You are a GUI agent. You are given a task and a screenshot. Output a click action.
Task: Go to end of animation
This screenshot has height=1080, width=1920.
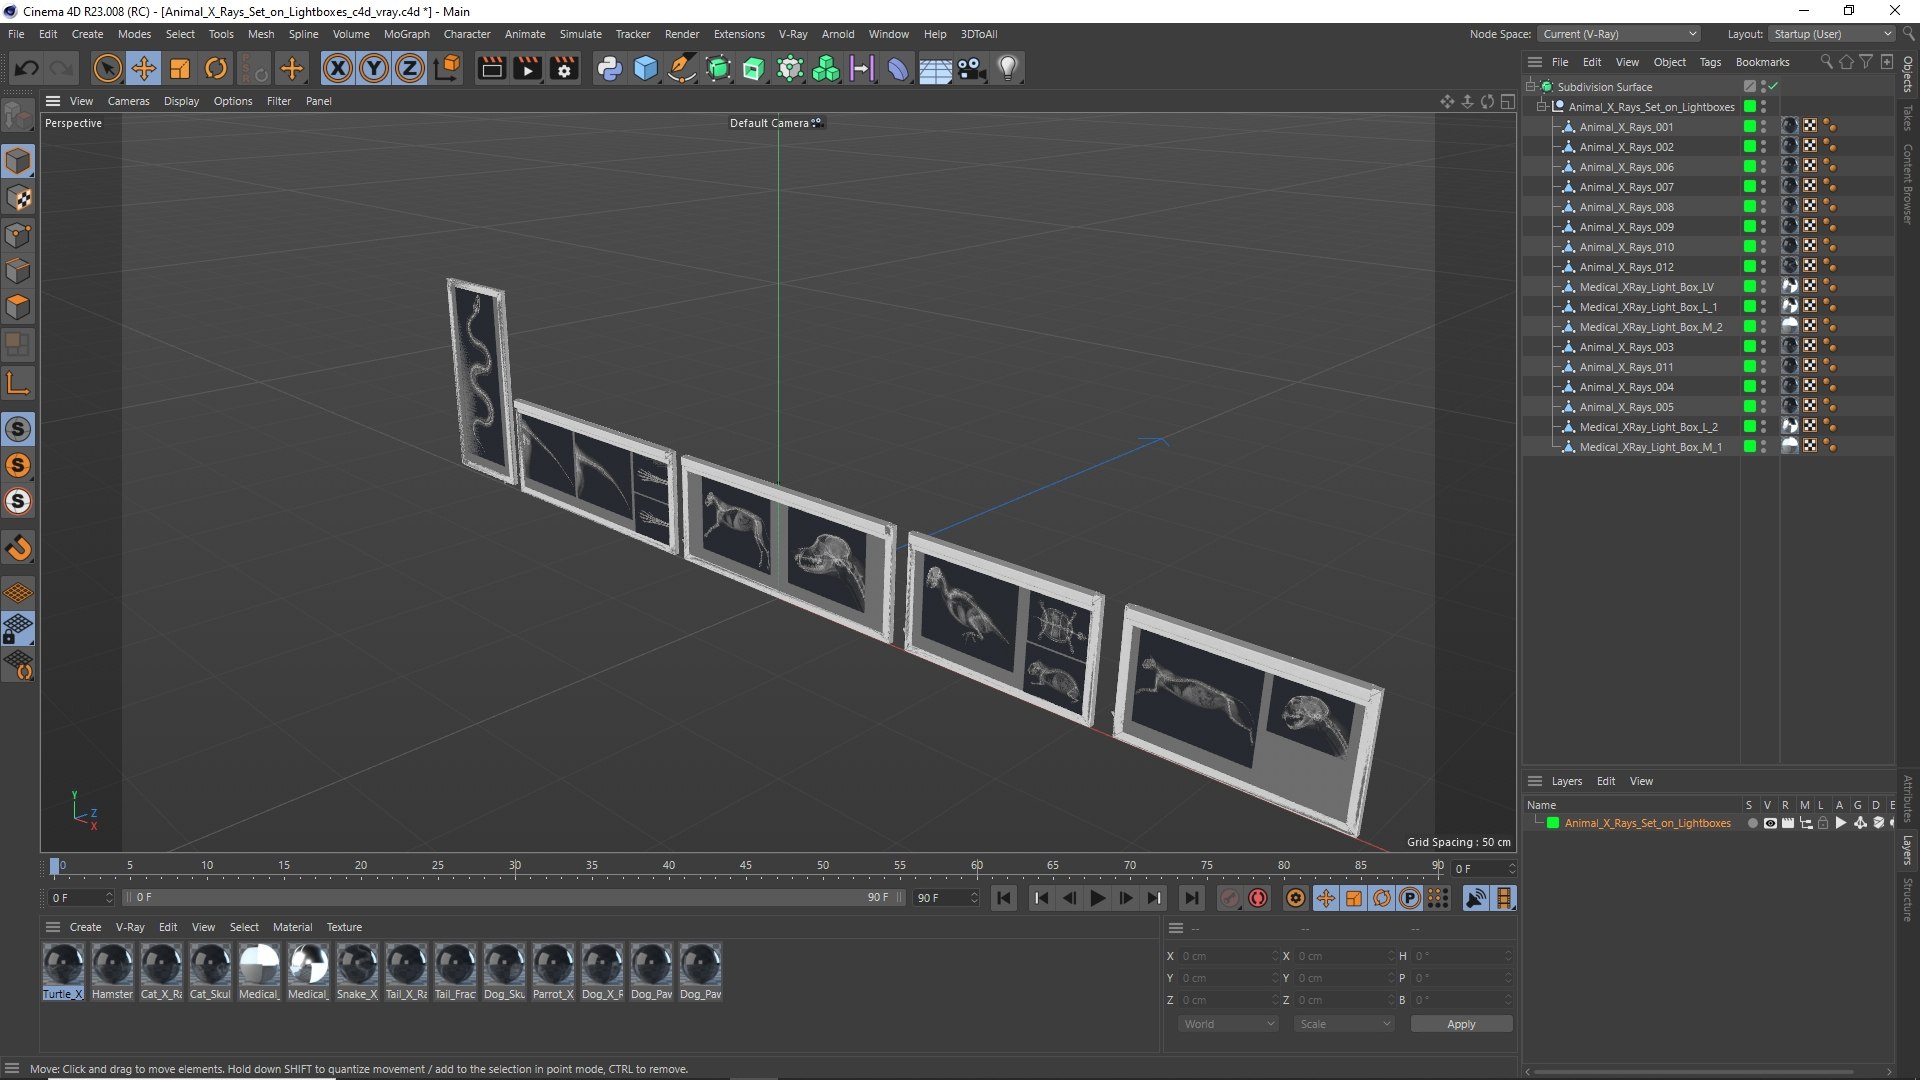tap(1191, 898)
